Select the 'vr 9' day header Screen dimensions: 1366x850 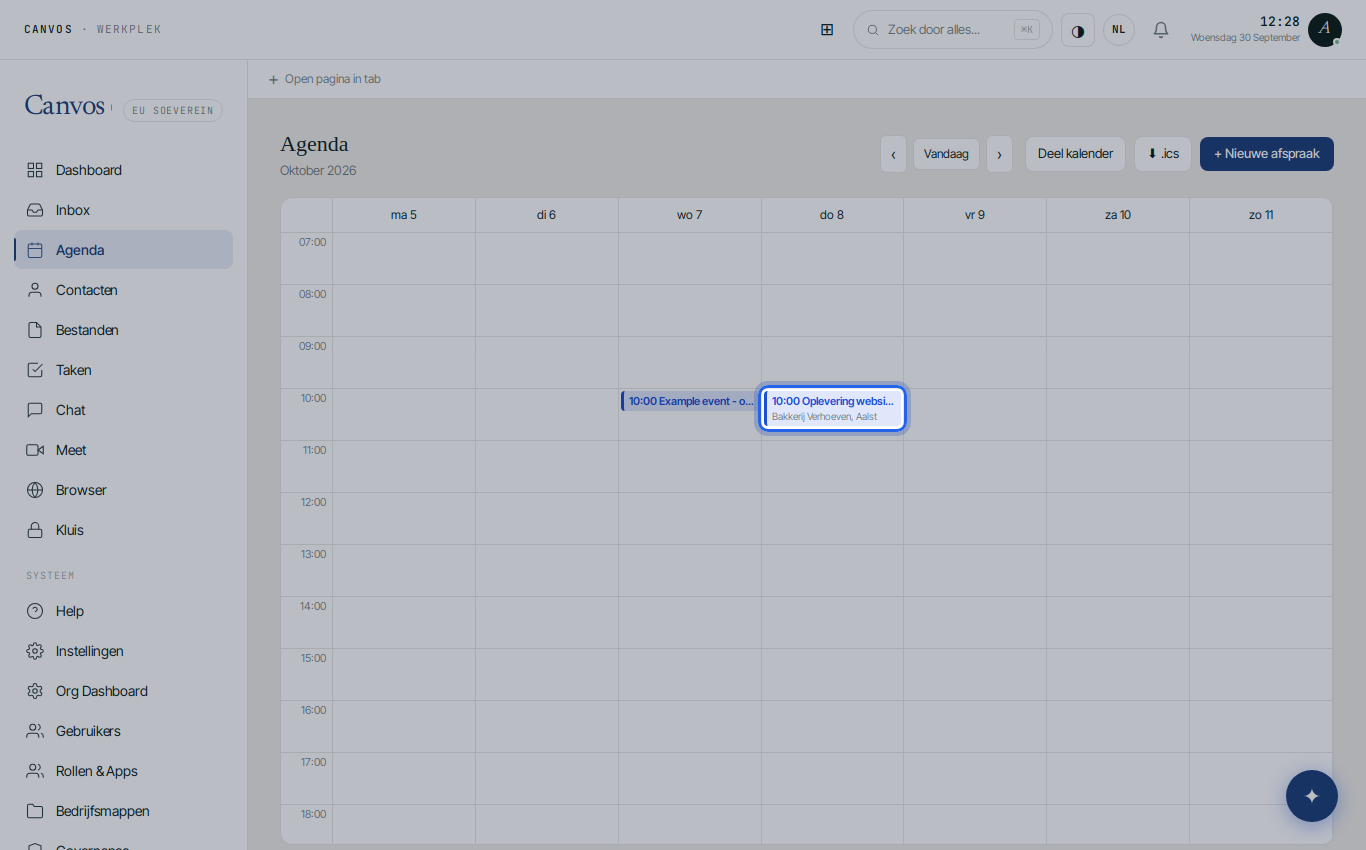[x=975, y=215]
